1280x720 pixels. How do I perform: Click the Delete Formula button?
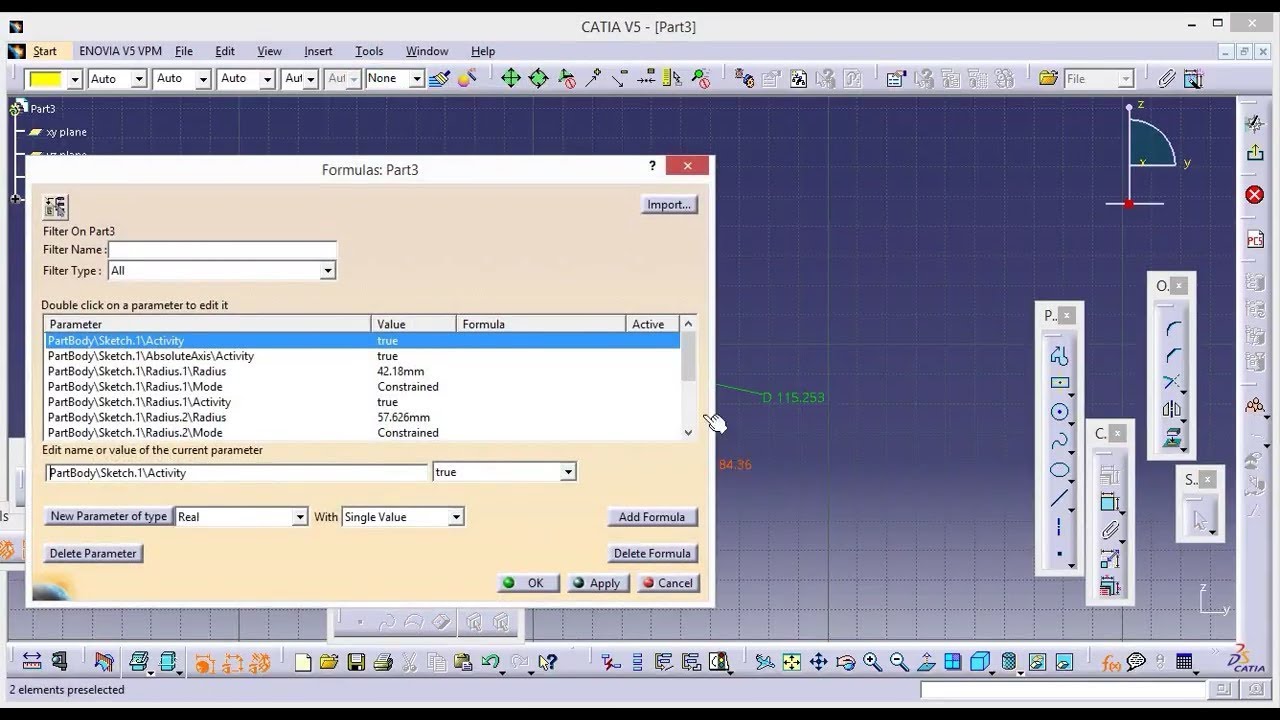pyautogui.click(x=652, y=553)
